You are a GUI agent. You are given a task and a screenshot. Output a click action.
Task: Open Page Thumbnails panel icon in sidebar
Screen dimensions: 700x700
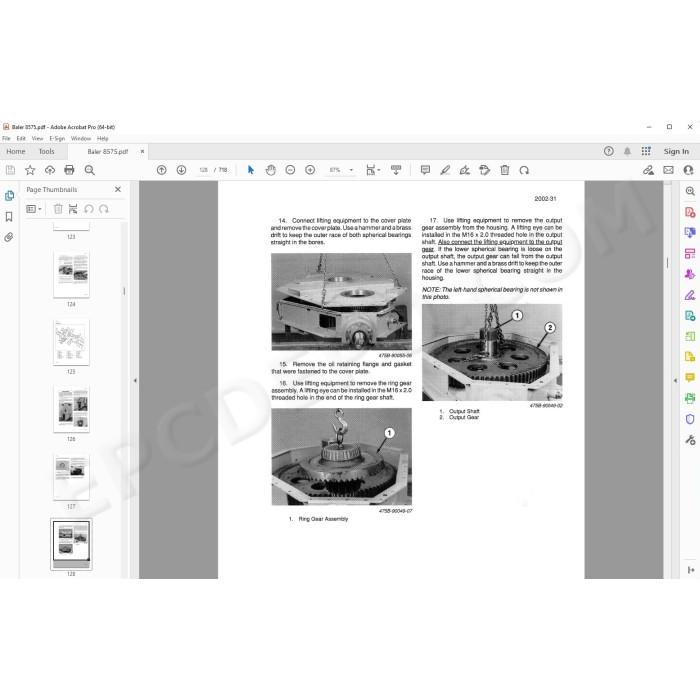pyautogui.click(x=9, y=196)
